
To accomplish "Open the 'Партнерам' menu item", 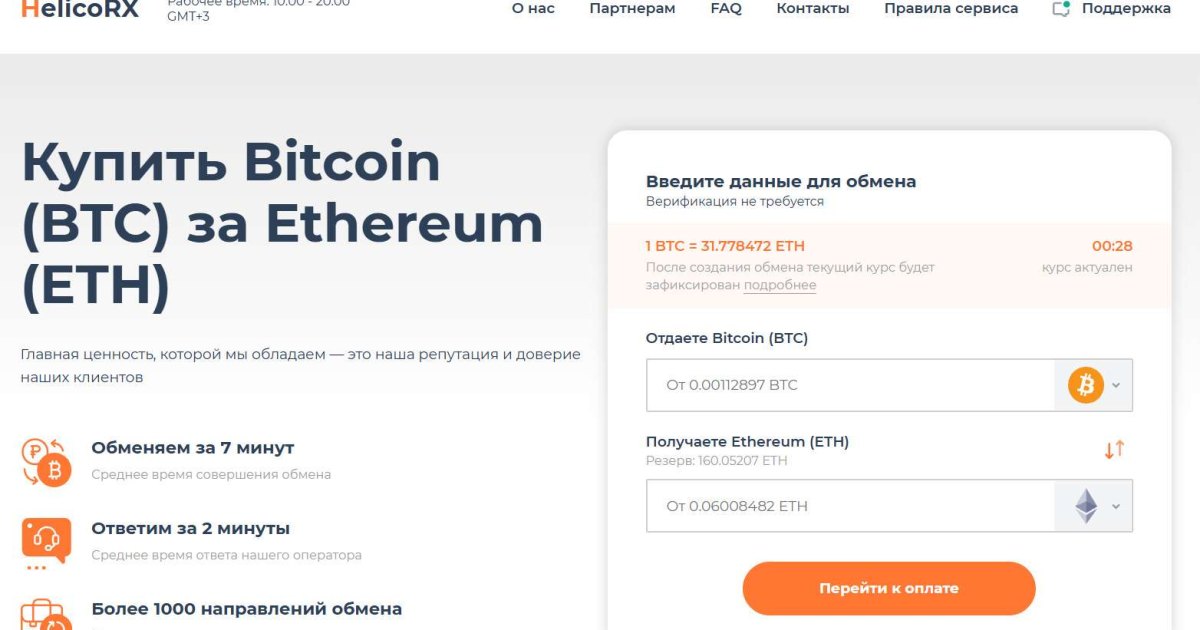I will 632,9.
